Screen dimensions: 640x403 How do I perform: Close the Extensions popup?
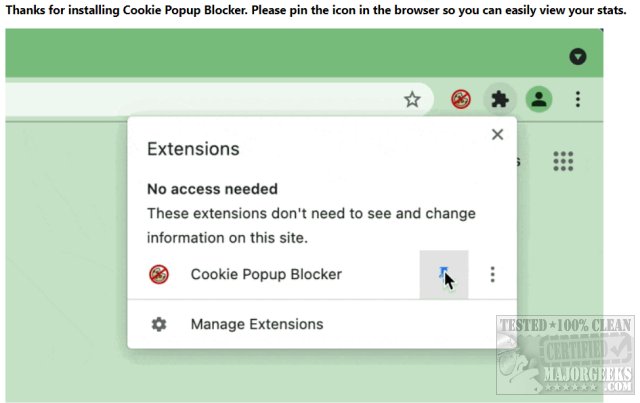tap(497, 135)
